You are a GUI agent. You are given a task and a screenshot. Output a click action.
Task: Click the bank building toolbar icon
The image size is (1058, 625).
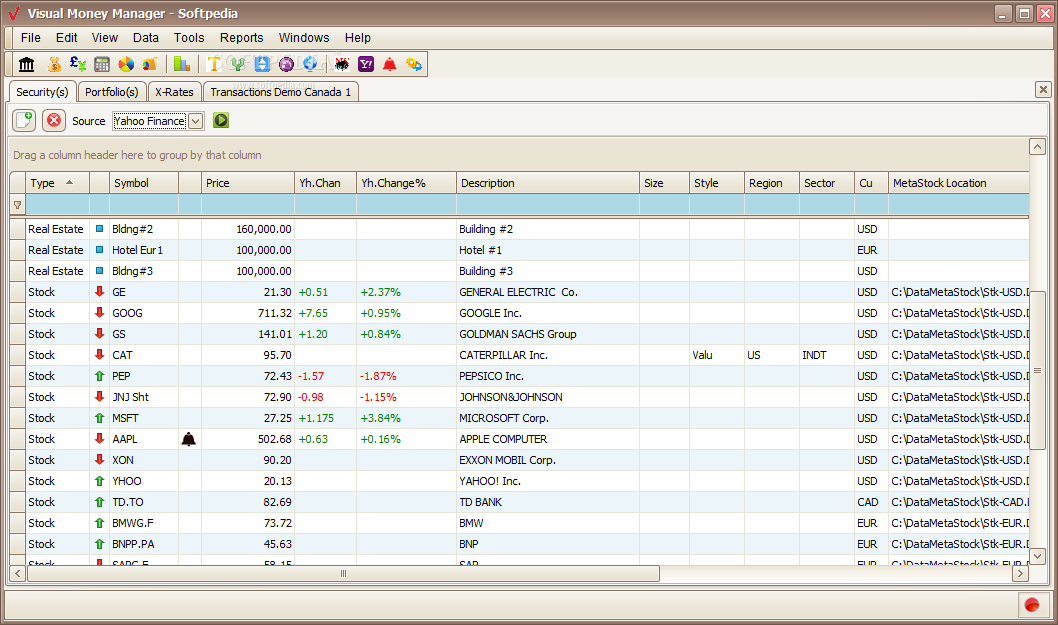coord(26,64)
